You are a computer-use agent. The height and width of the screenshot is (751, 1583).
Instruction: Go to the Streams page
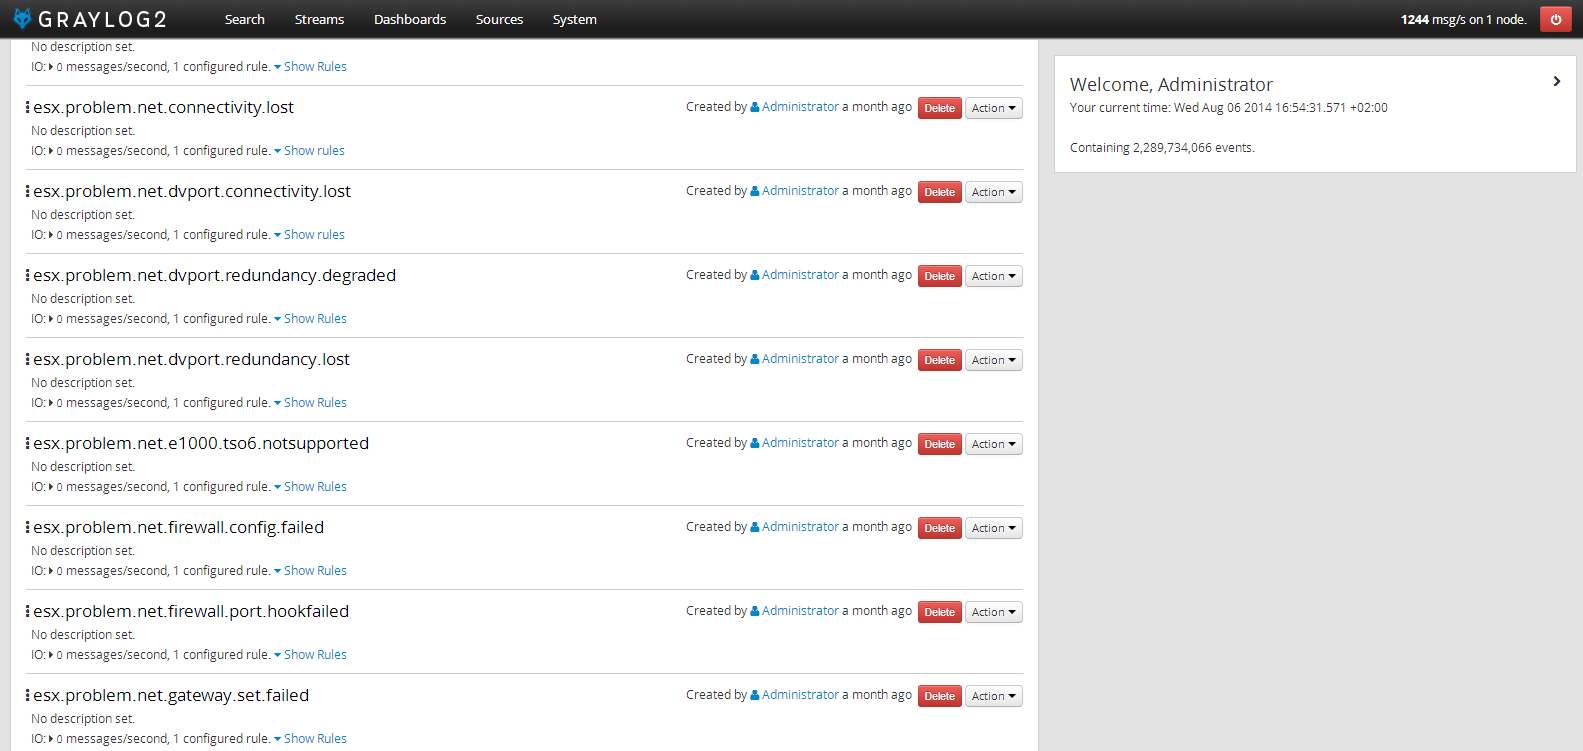(x=319, y=19)
